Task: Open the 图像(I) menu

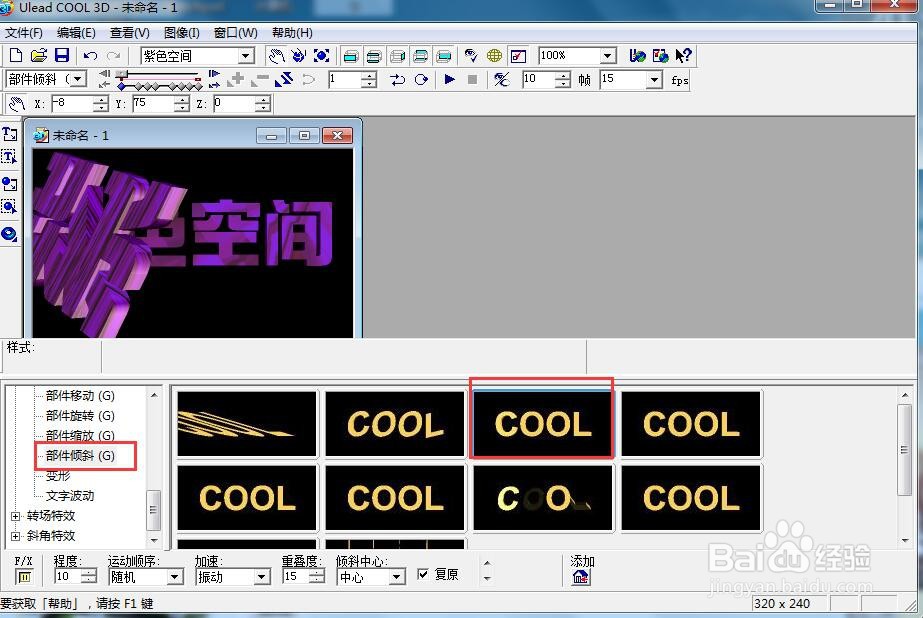Action: coord(182,33)
